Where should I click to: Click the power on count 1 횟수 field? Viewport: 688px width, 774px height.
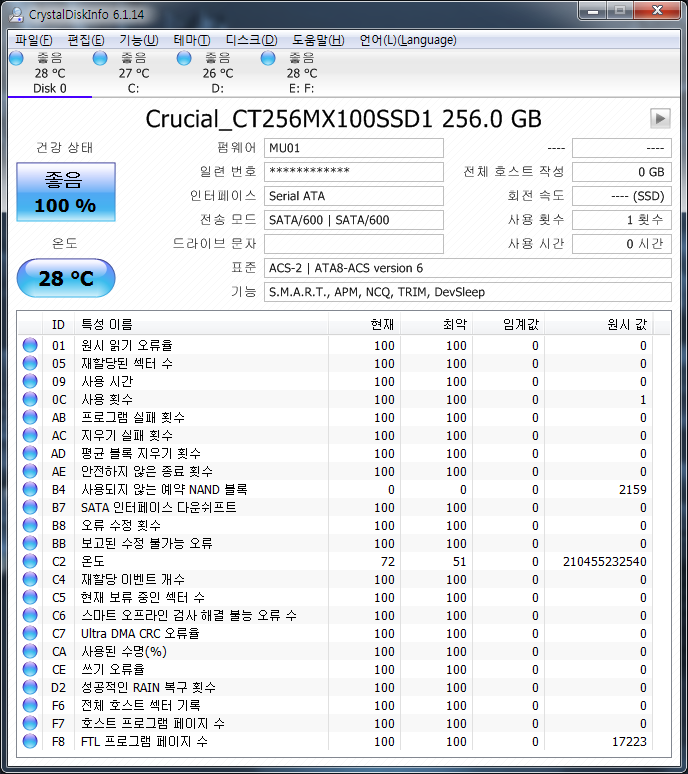[621, 220]
